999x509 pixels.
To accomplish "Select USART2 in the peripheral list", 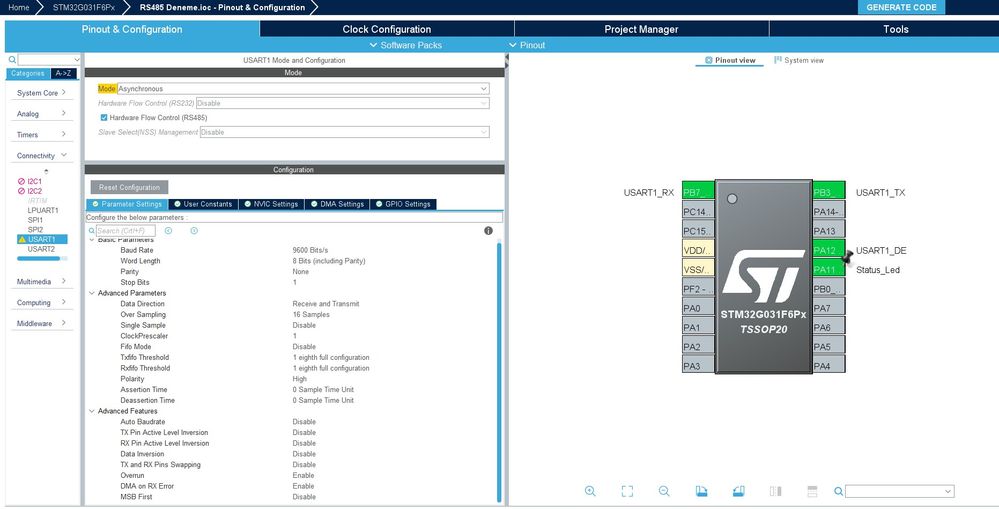I will pyautogui.click(x=41, y=249).
